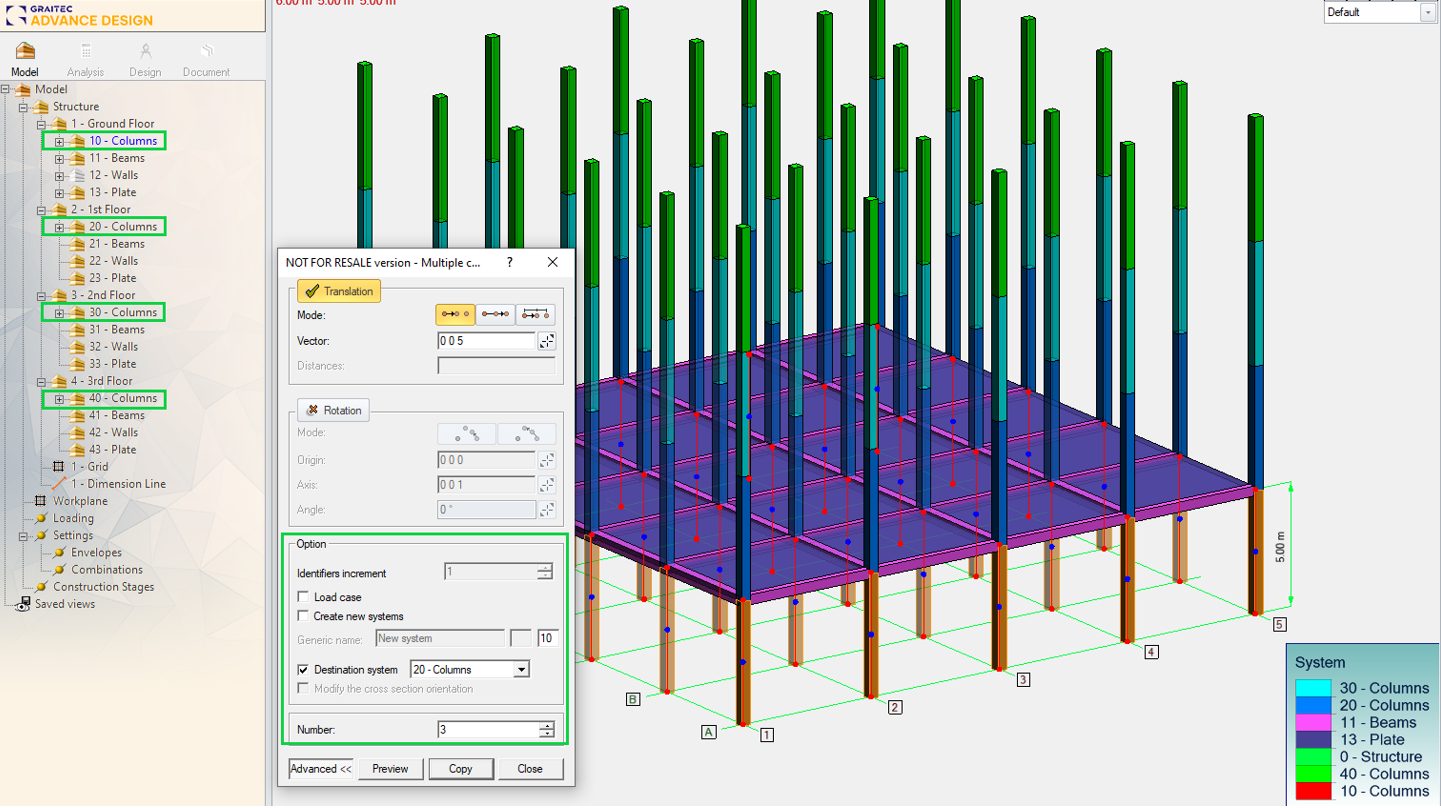
Task: Click the Copy button
Action: coord(461,769)
